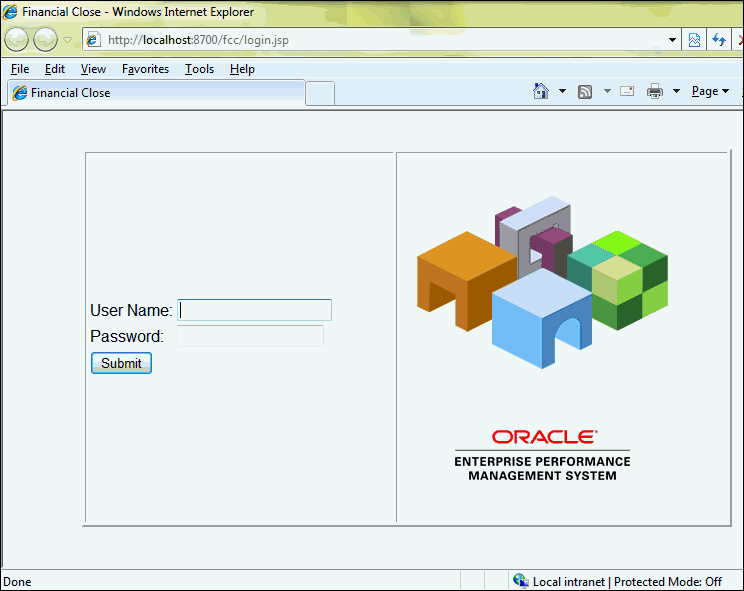Expand the Print dropdown arrow
Screen dimensions: 744x591
point(677,91)
